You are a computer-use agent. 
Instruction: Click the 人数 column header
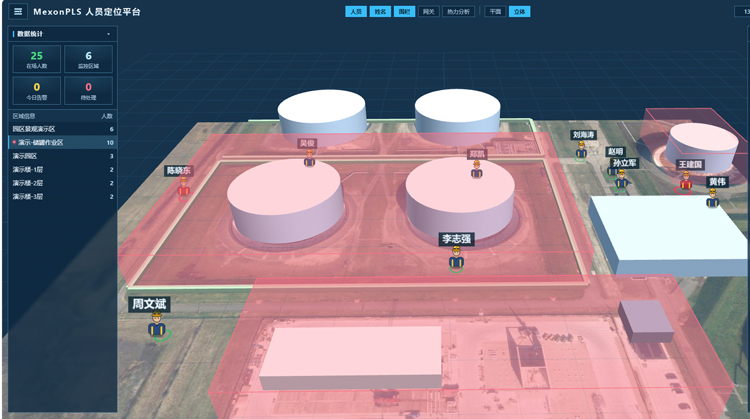tap(107, 116)
